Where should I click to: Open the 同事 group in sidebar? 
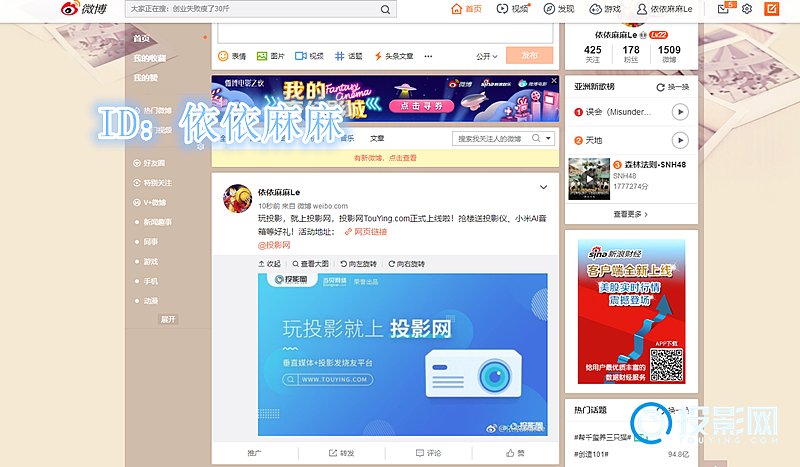(x=151, y=242)
